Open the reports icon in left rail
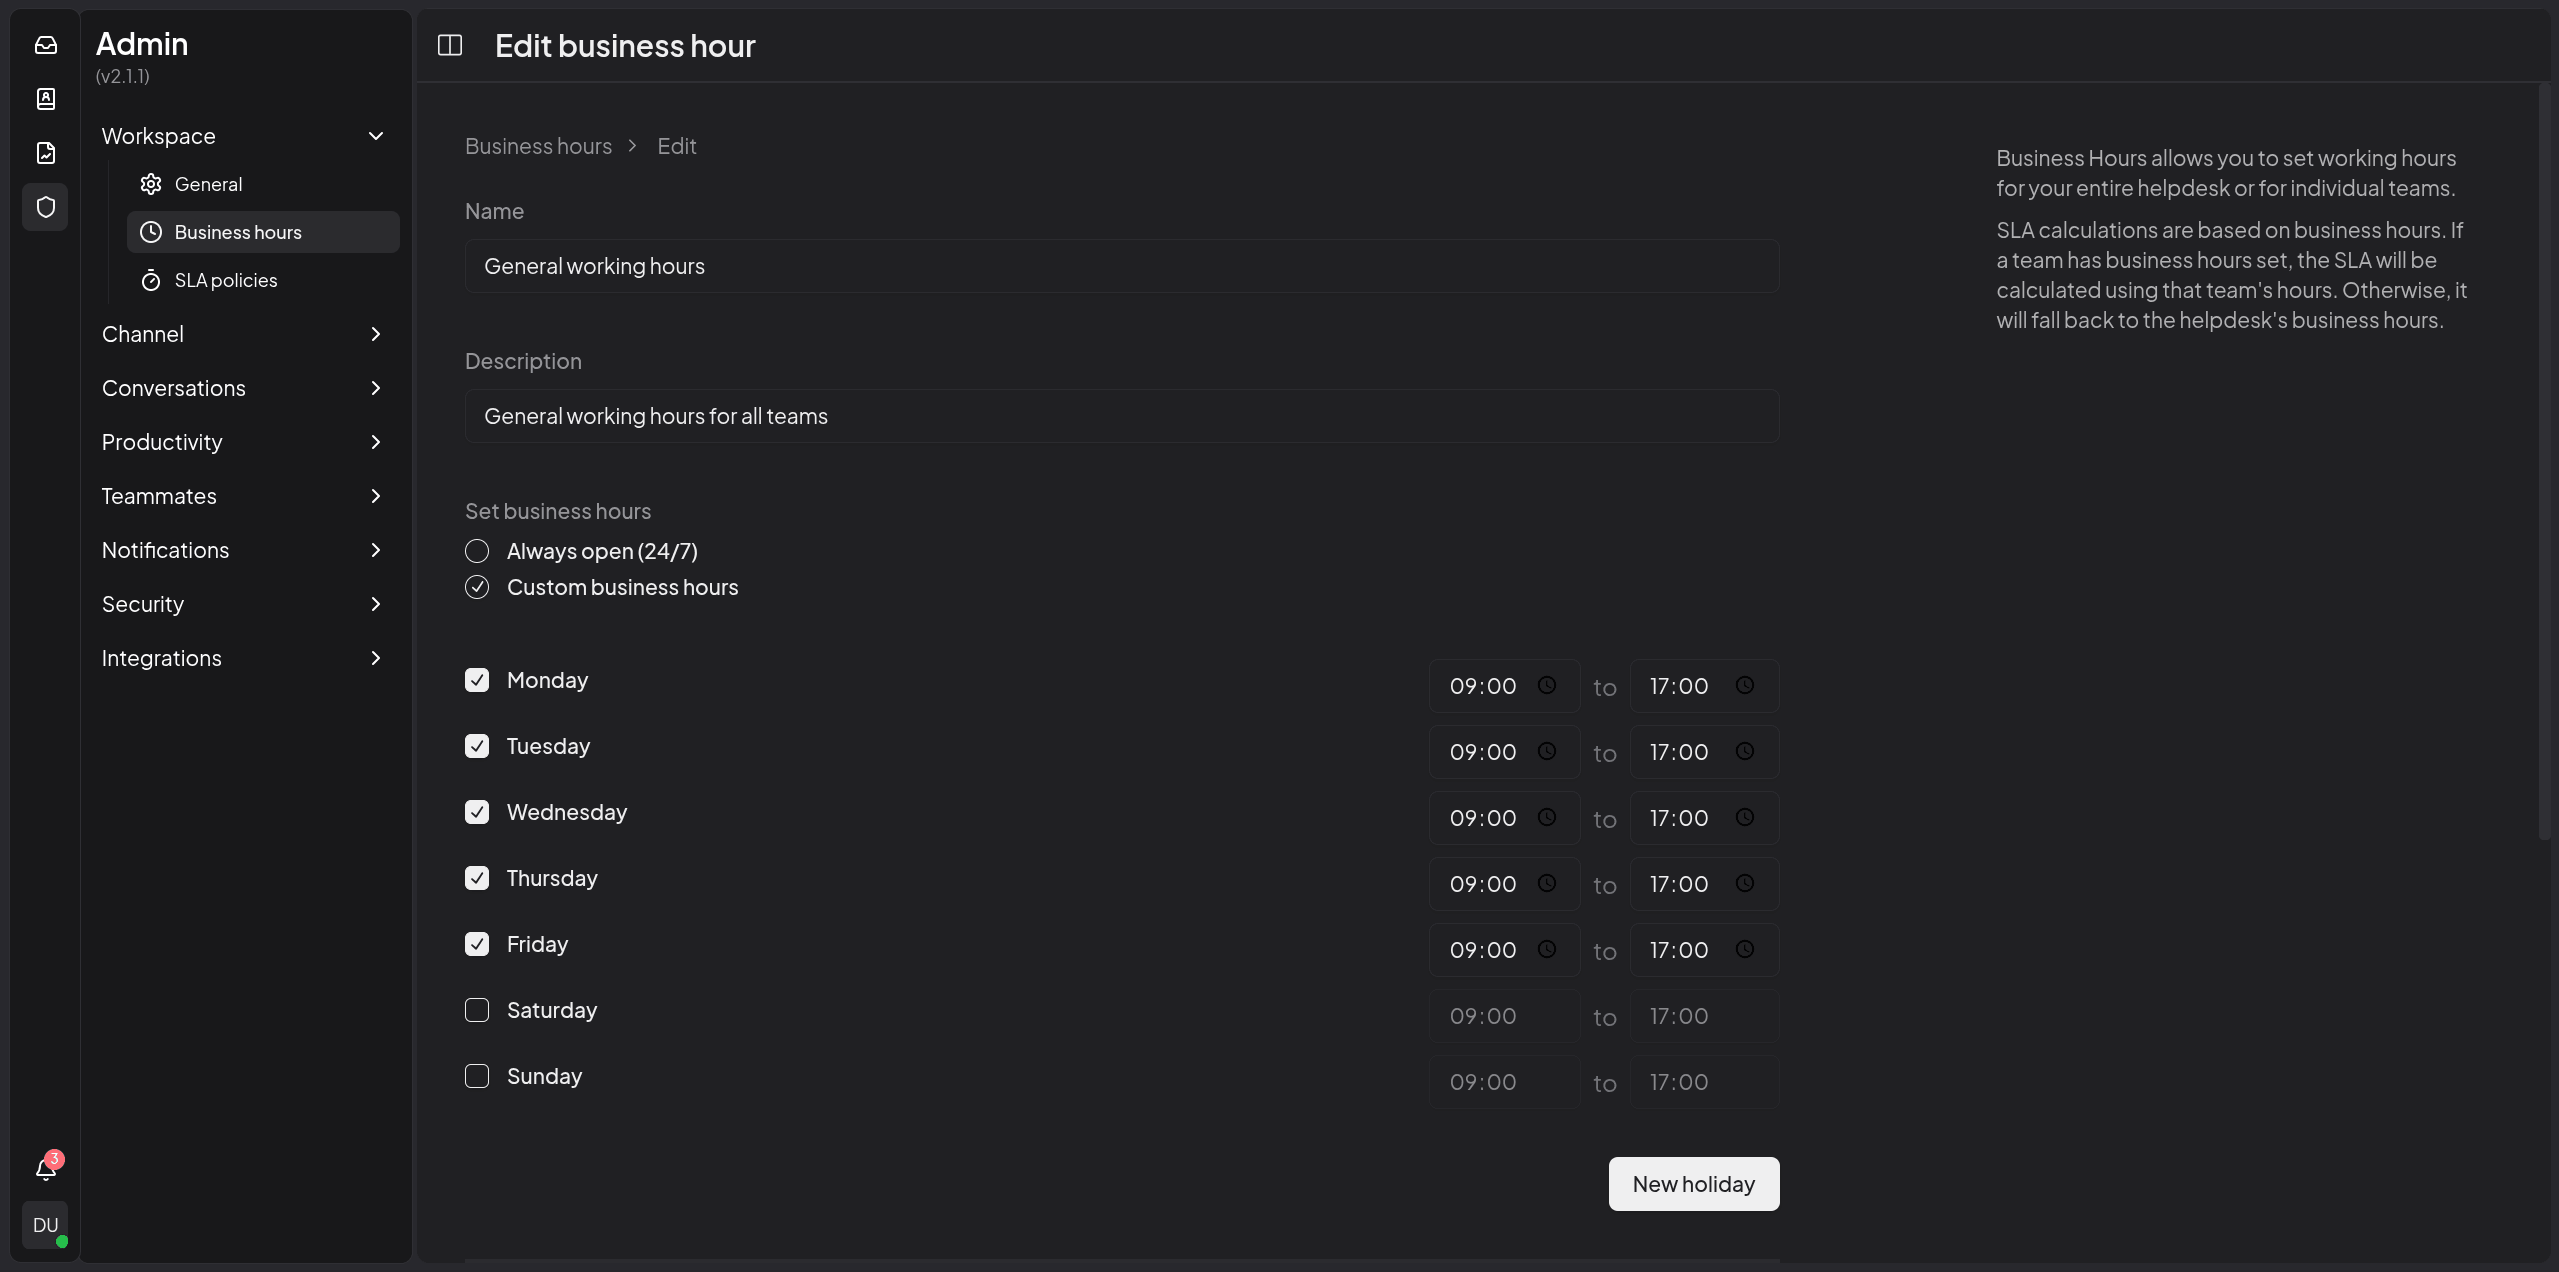This screenshot has height=1272, width=2559. click(46, 153)
